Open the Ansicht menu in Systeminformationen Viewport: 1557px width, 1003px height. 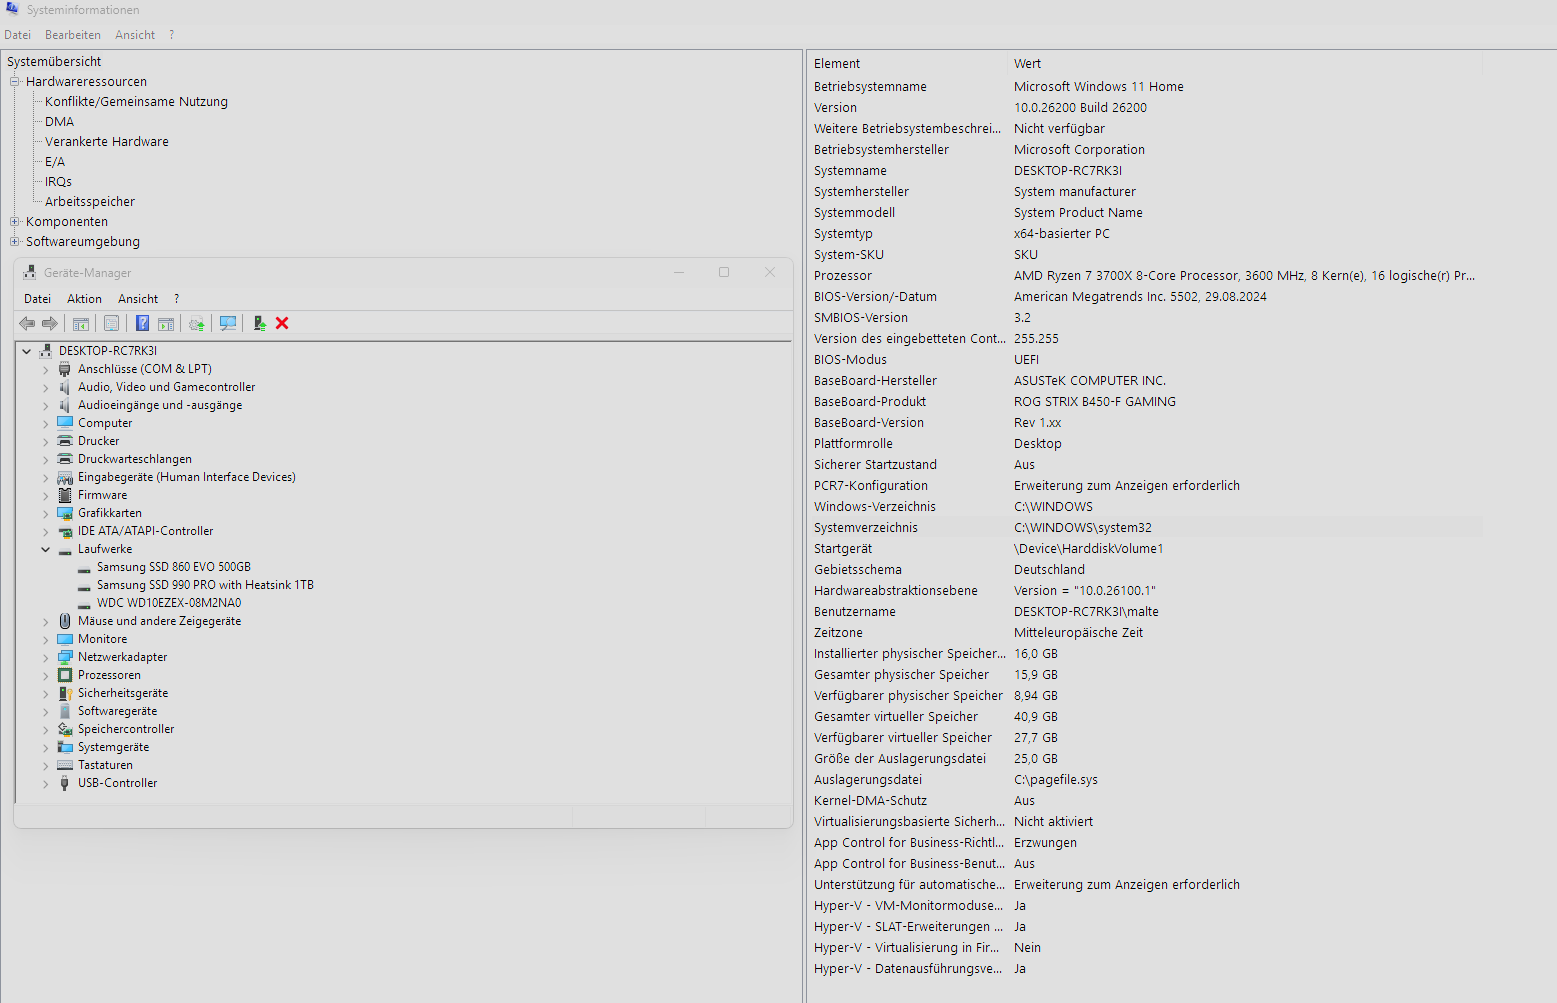click(135, 35)
